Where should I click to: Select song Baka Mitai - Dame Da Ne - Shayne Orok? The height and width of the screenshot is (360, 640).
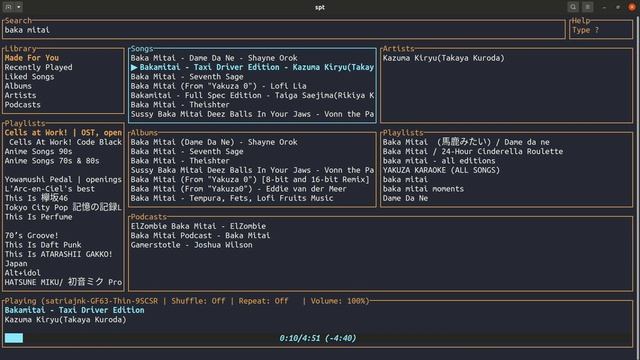click(x=214, y=58)
